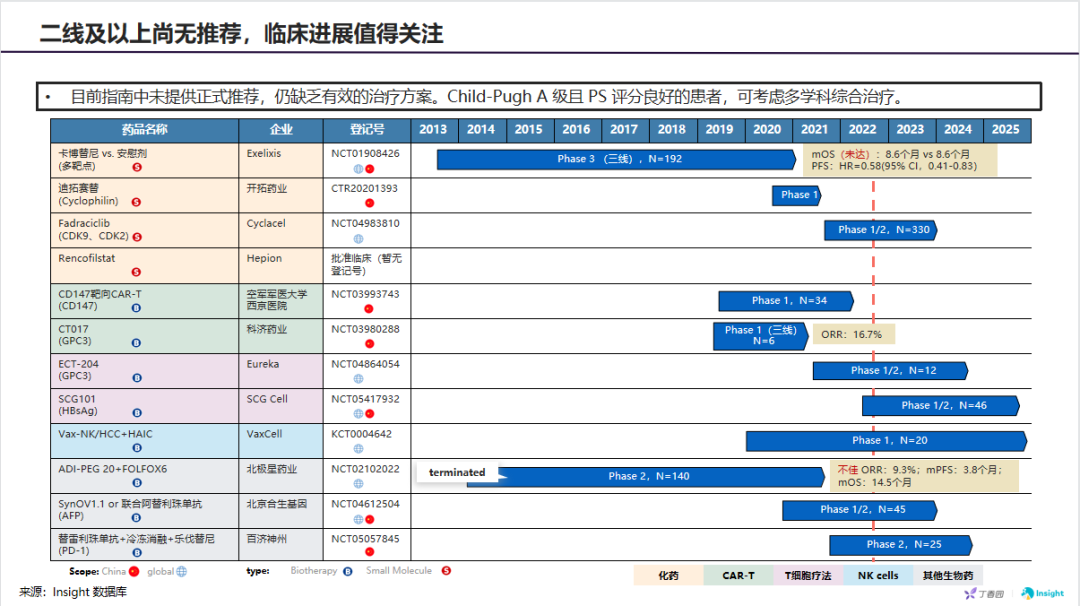Click the red dot under NCT05057845

pos(370,552)
